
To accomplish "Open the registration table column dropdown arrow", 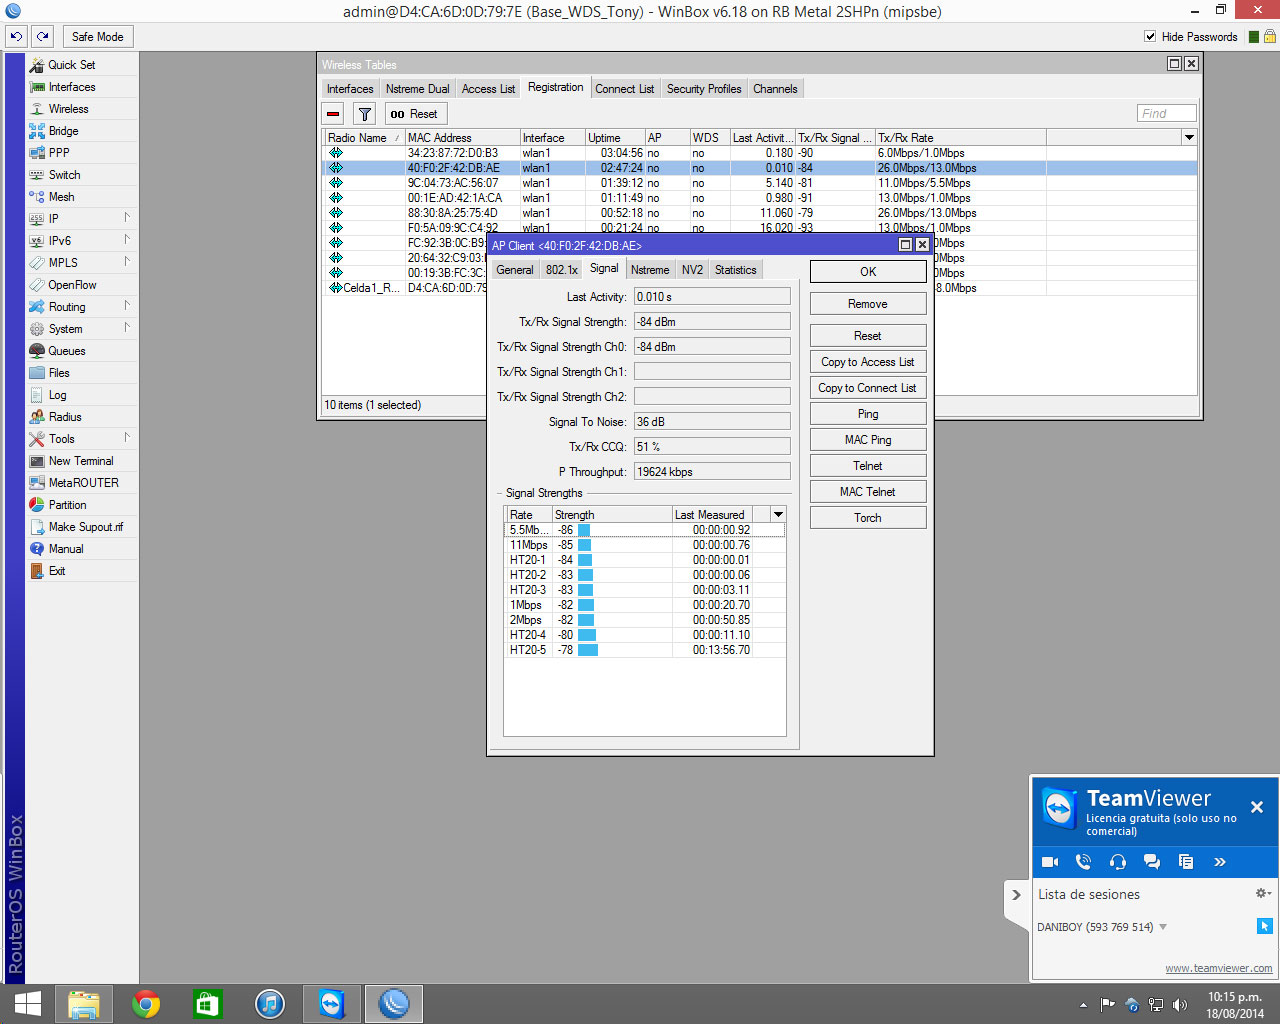I will [1189, 138].
